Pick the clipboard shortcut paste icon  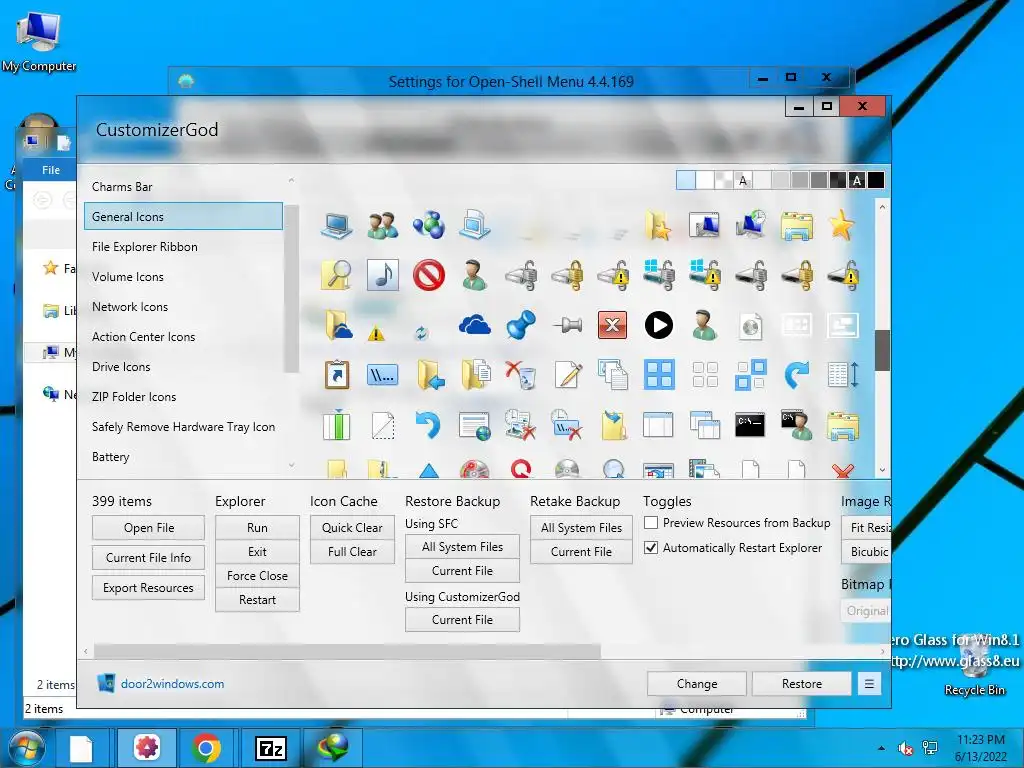coord(337,375)
